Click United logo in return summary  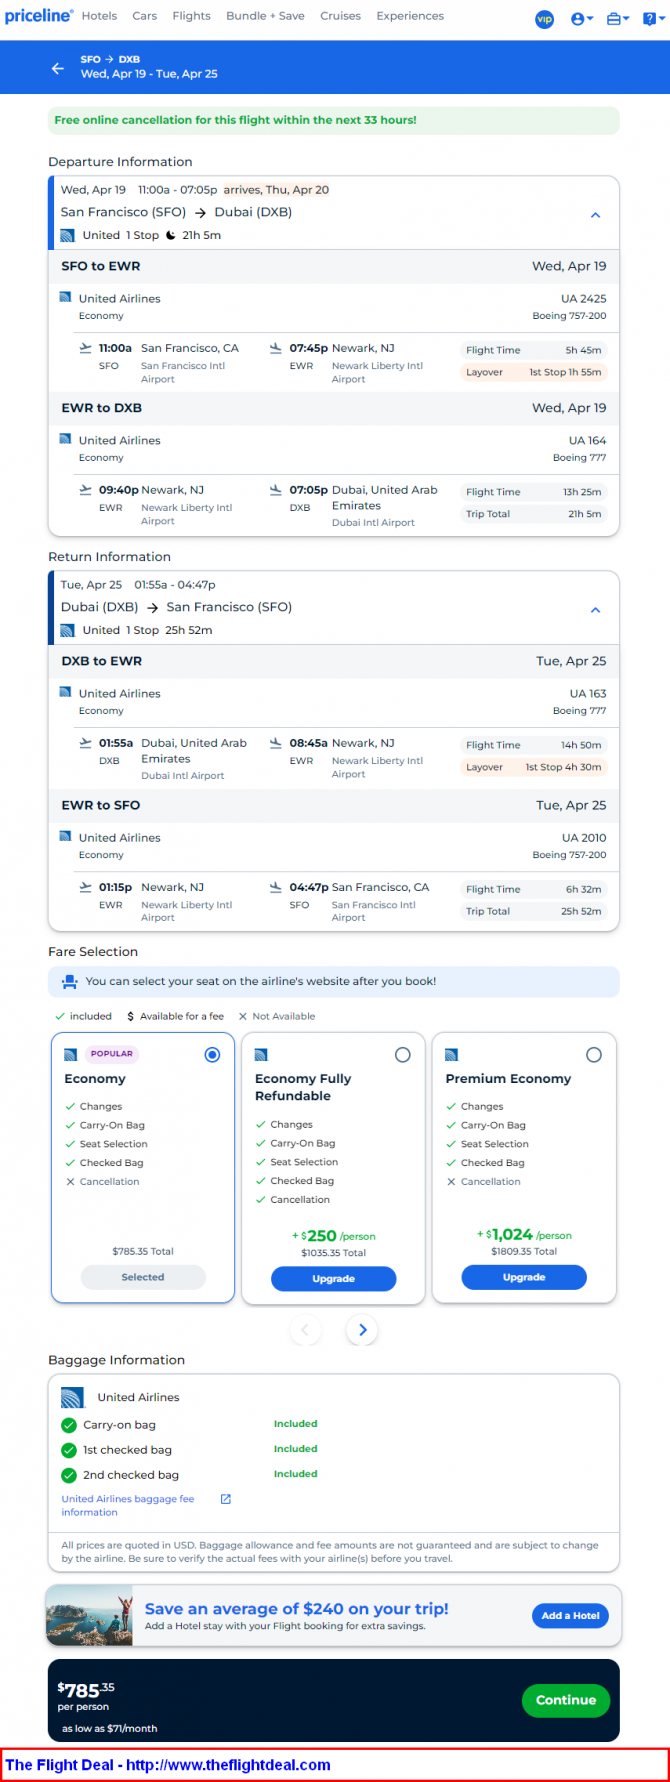tap(67, 631)
